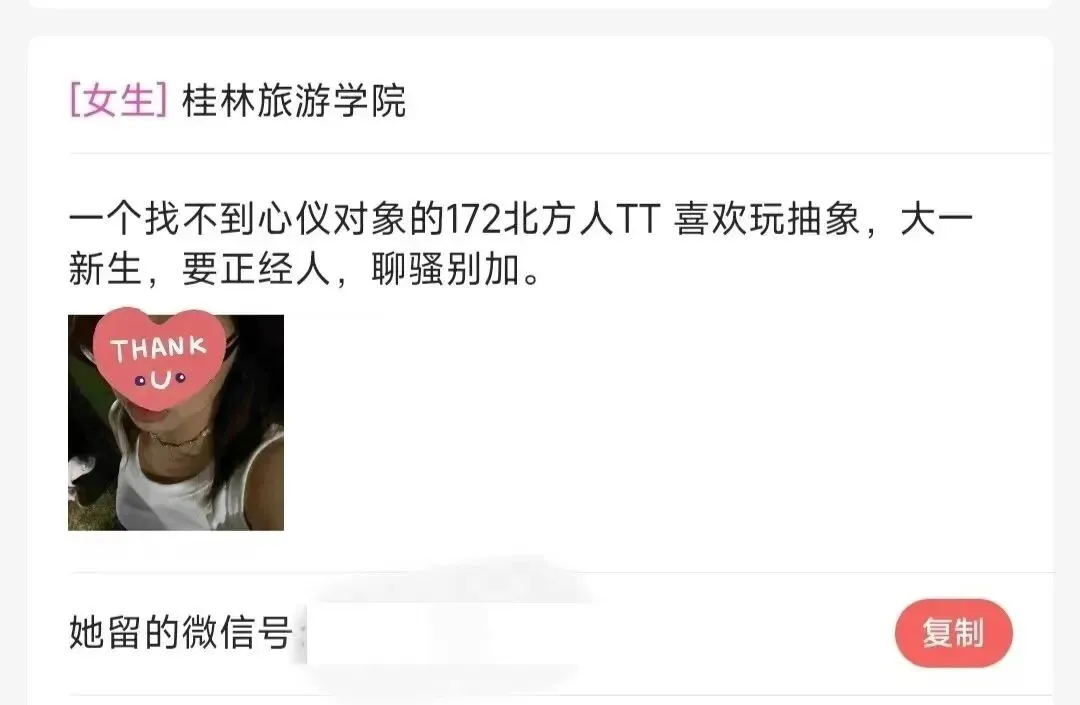
Task: Tap the previous card edge at top
Action: (540, 4)
